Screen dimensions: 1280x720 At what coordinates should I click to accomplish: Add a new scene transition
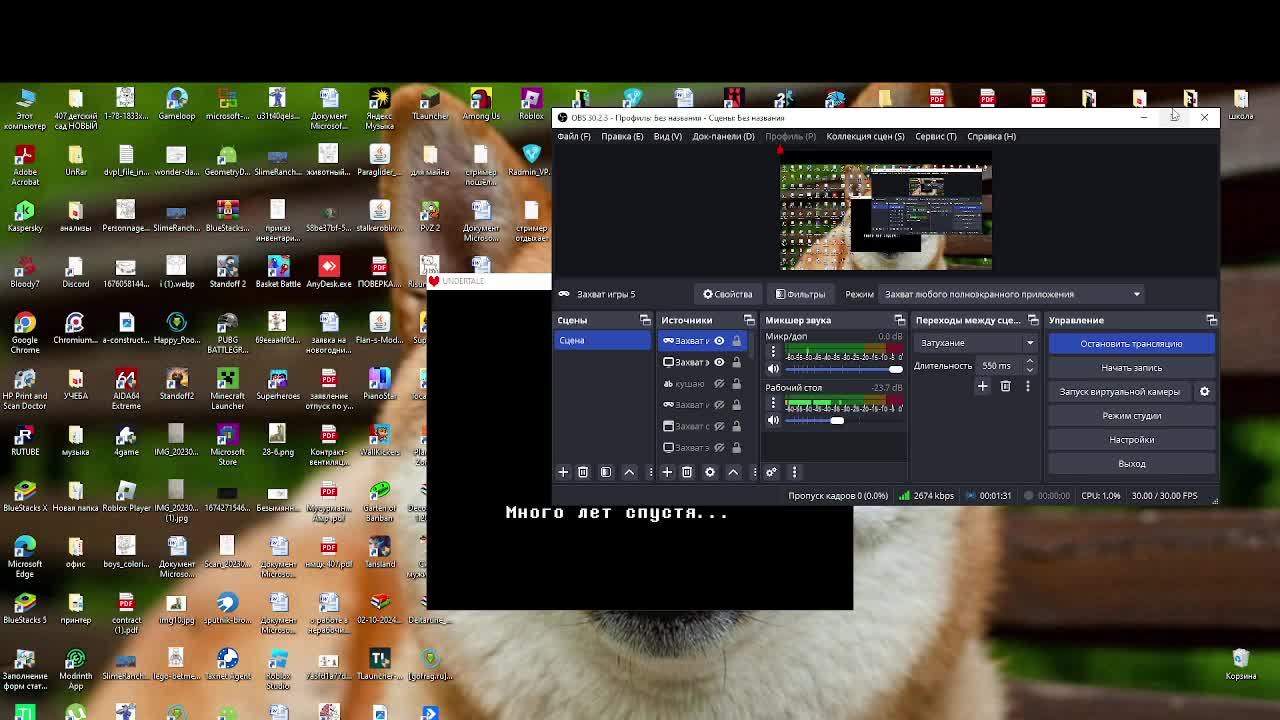[982, 386]
